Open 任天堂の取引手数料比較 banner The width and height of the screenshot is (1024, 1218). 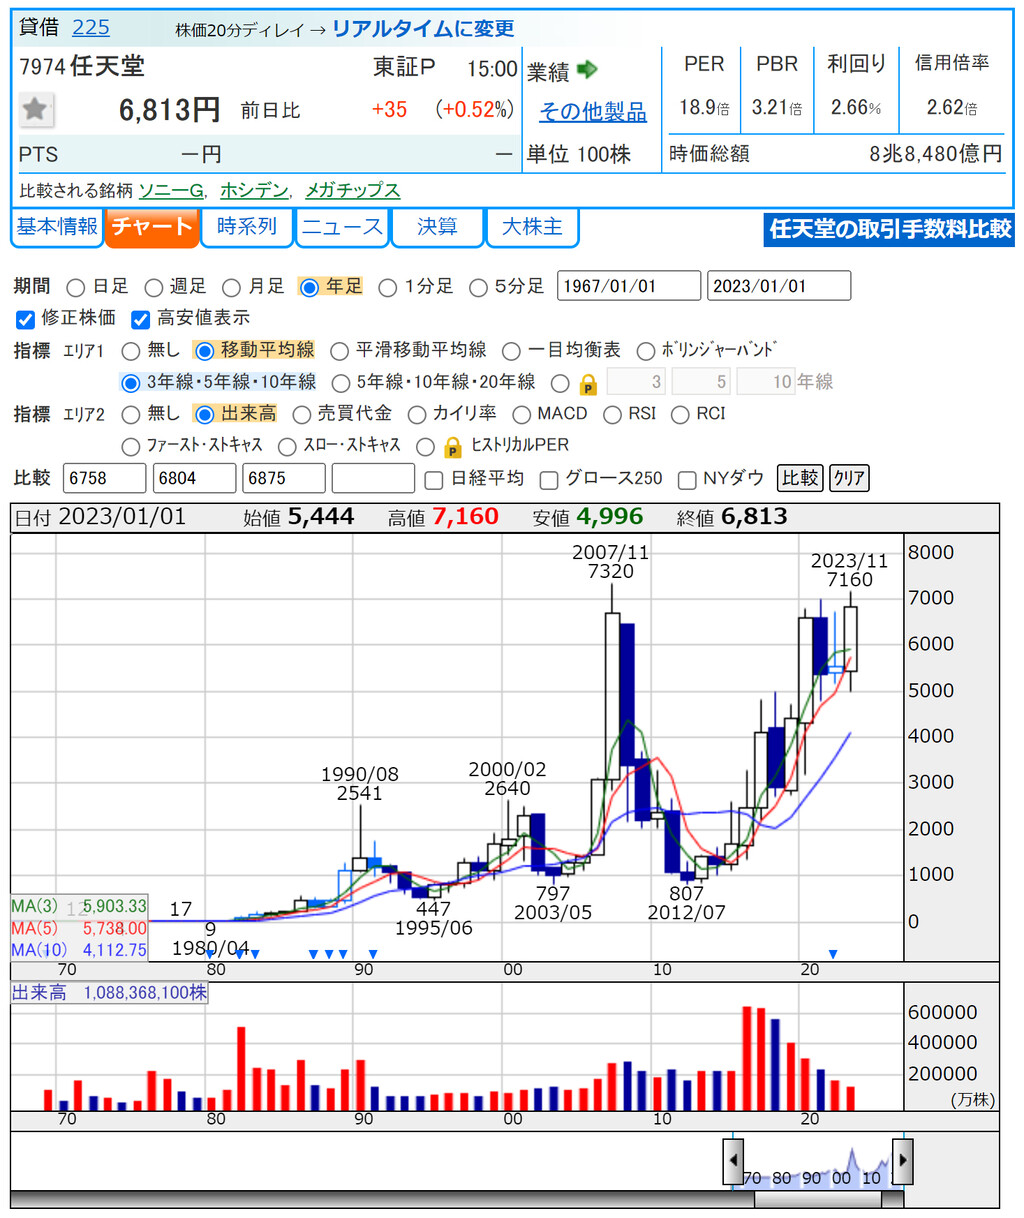[x=890, y=229]
